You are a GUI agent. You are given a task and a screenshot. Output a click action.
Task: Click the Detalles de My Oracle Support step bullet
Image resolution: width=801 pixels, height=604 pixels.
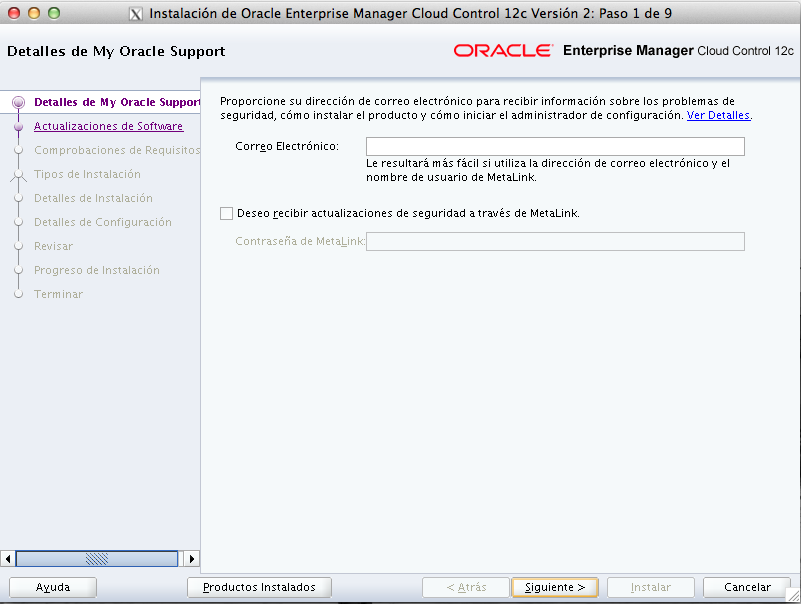(18, 103)
